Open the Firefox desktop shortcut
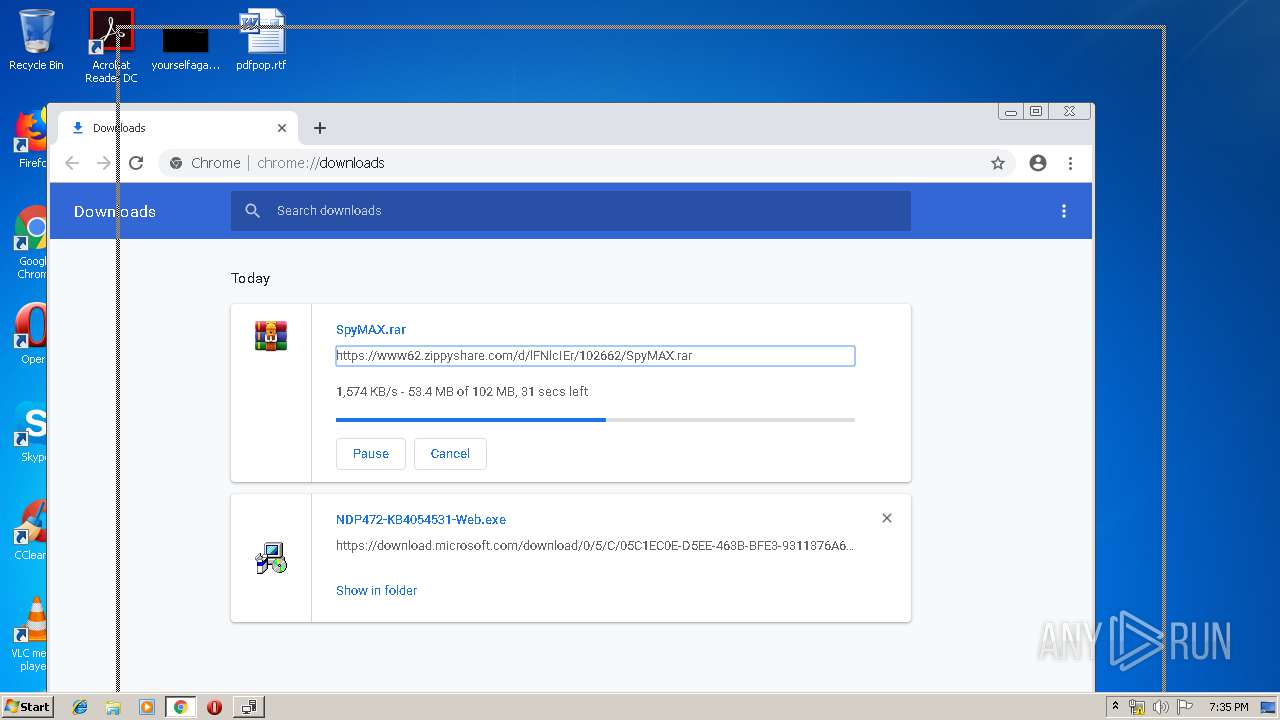This screenshot has height=720, width=1280. coord(33,140)
